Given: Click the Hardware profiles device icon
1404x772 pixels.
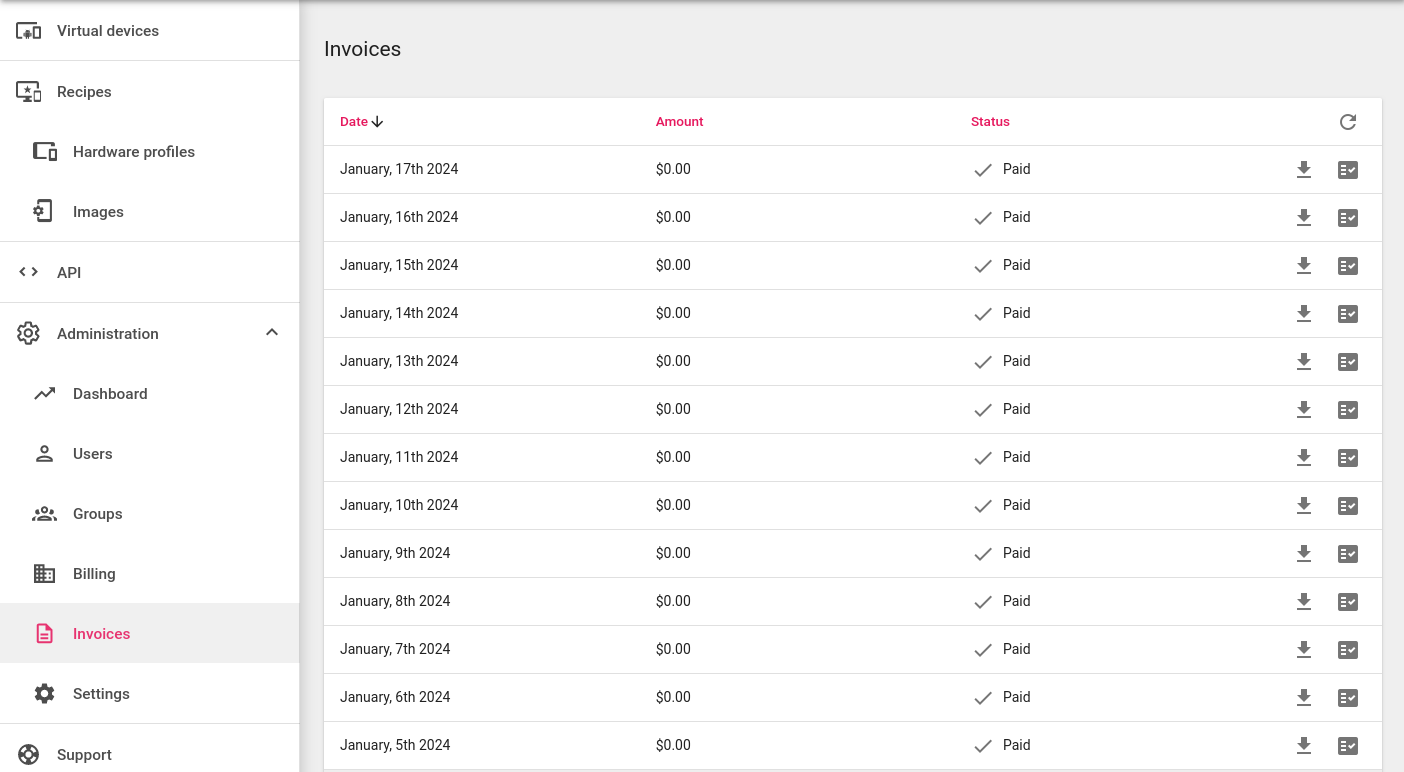Looking at the screenshot, I should (x=44, y=151).
